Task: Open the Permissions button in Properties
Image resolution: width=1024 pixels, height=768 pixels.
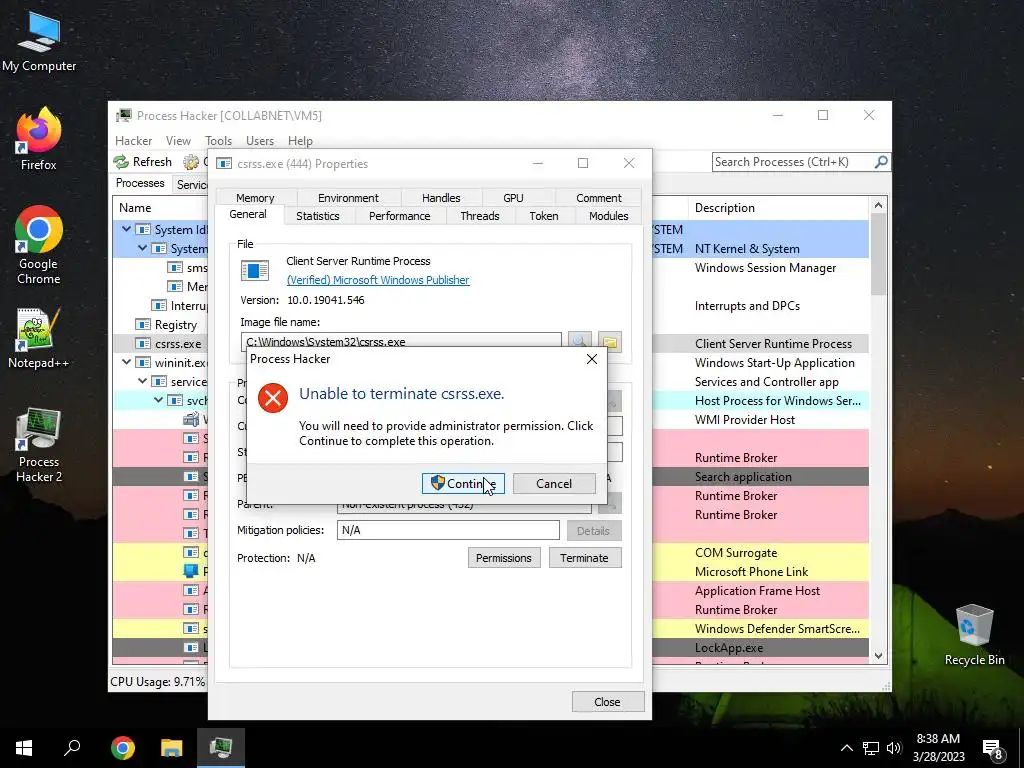Action: pos(504,558)
